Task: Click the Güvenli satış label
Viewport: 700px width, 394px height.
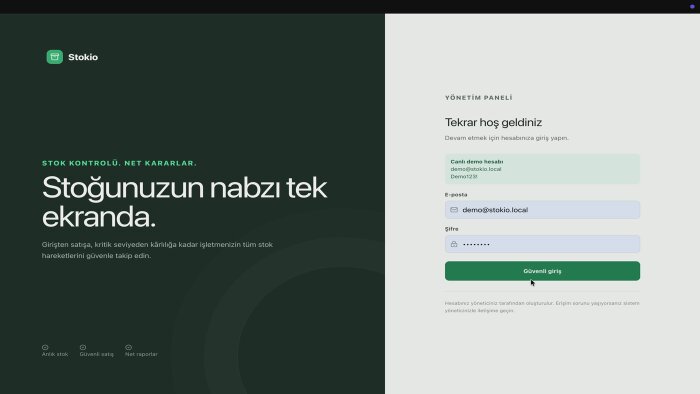Action: 96,354
